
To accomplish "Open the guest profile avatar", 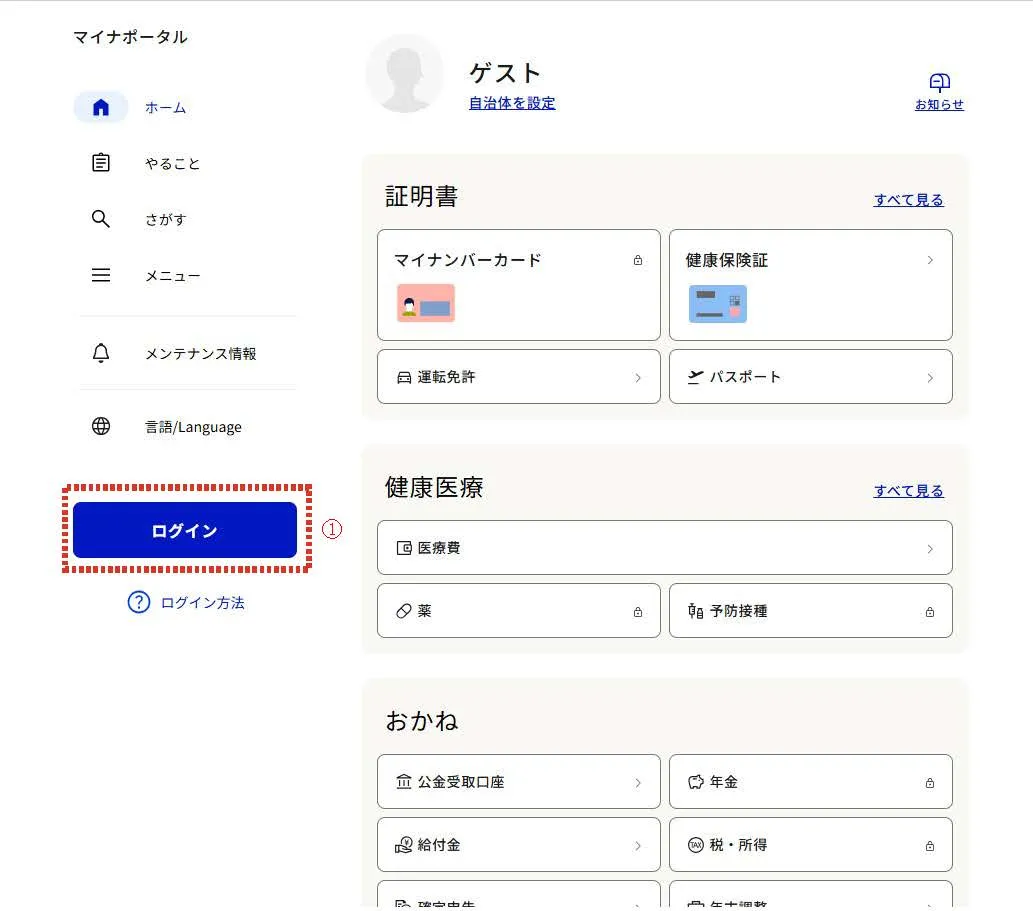I will tap(404, 73).
